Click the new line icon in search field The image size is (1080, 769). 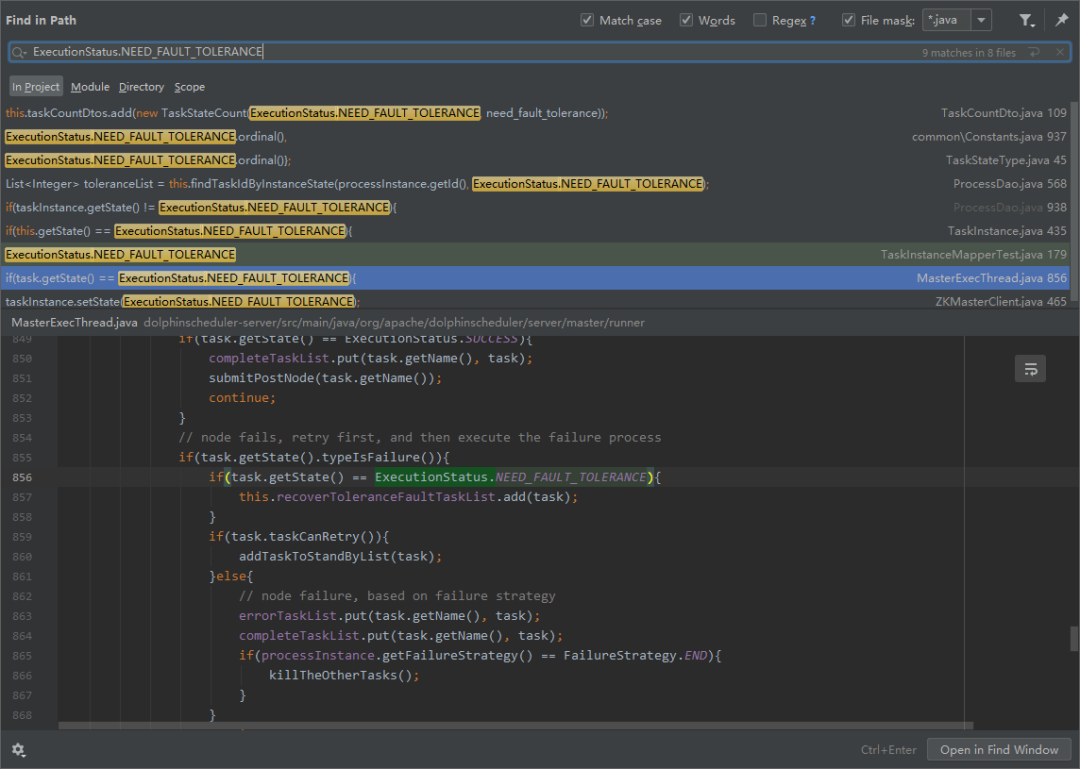pyautogui.click(x=1034, y=52)
